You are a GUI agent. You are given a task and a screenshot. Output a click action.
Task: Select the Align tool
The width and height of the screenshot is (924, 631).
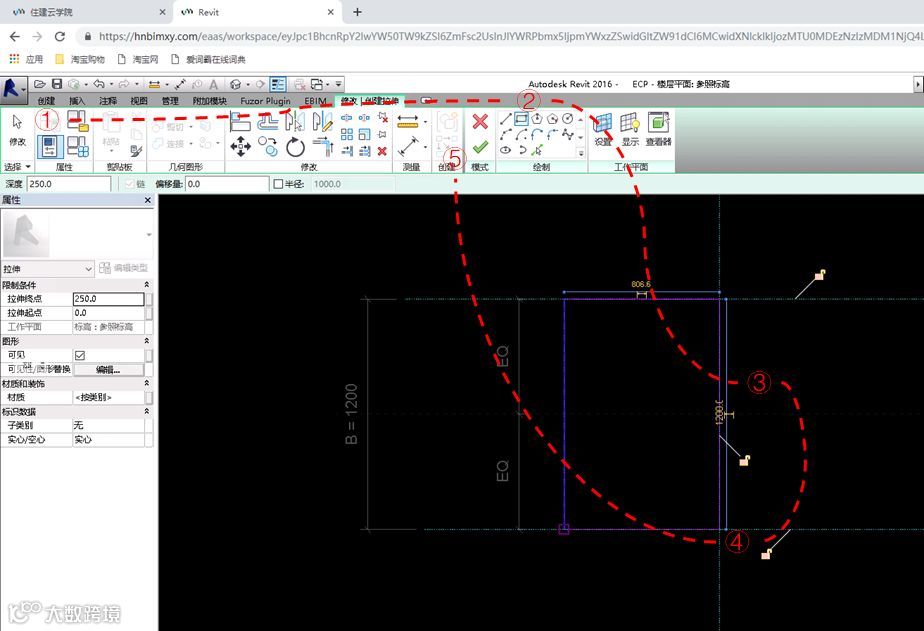pyautogui.click(x=240, y=121)
